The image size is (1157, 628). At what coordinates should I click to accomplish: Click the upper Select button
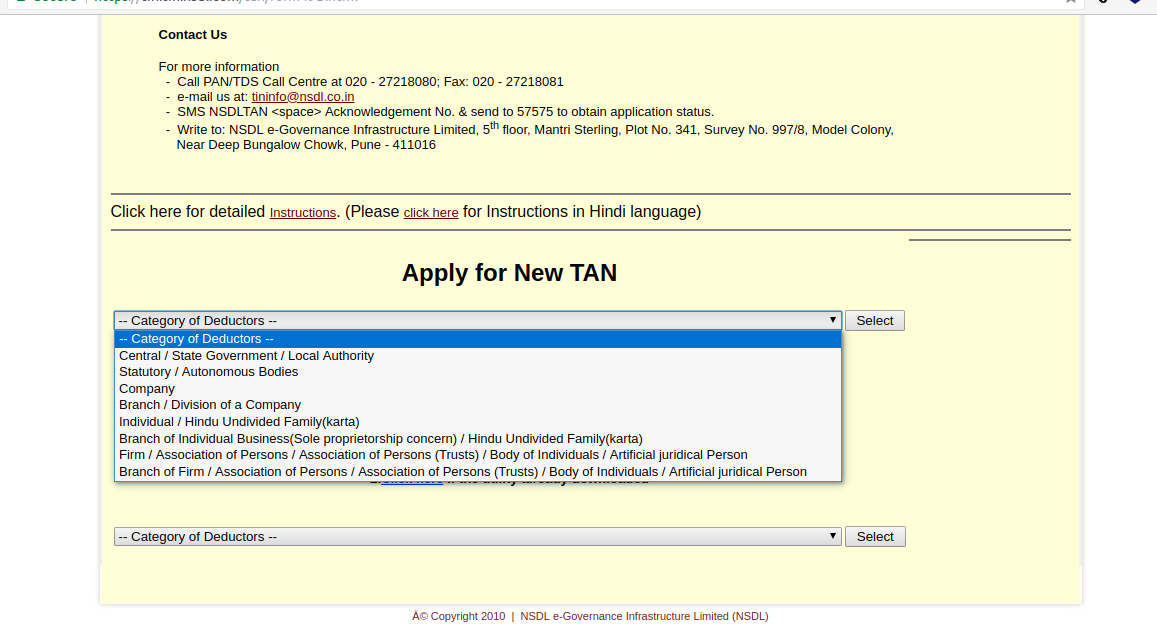874,320
